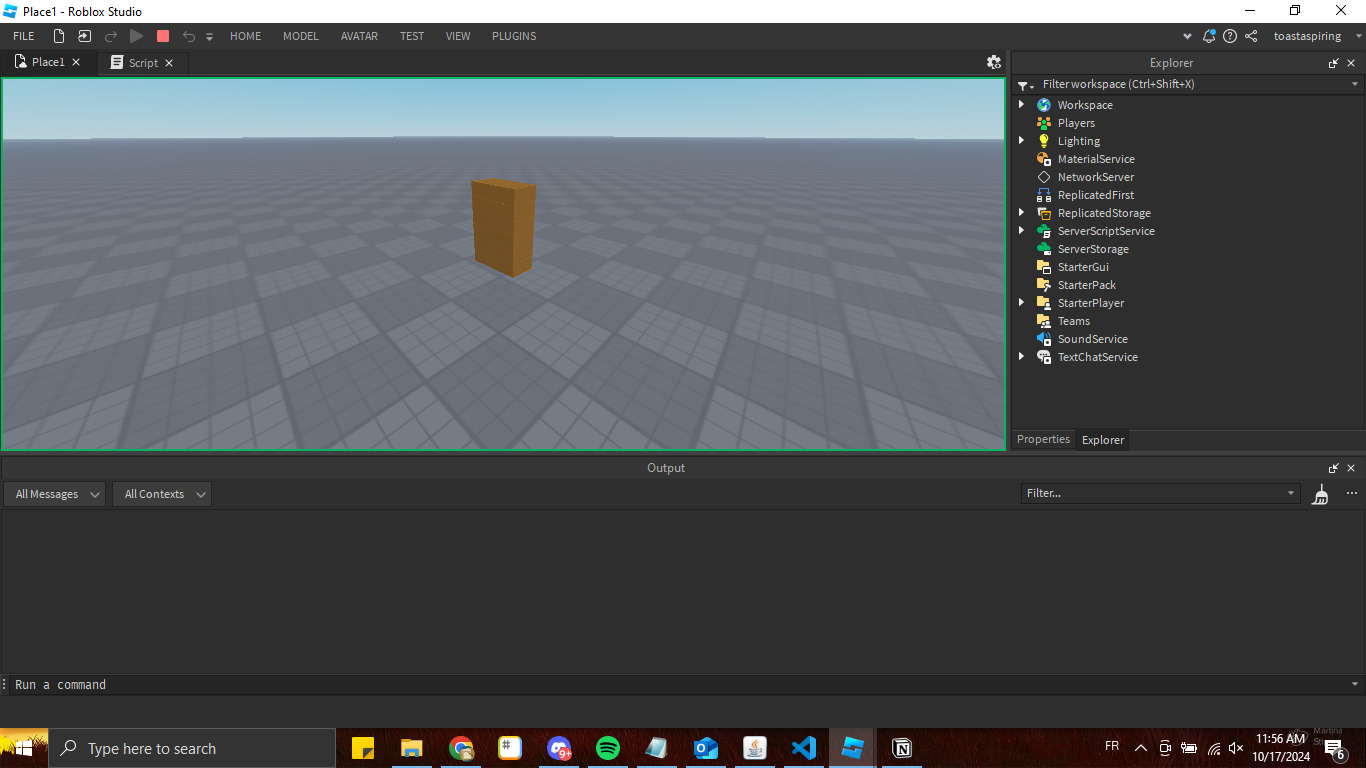Click the notifications bell near the username
This screenshot has height=768, width=1366.
pos(1209,35)
